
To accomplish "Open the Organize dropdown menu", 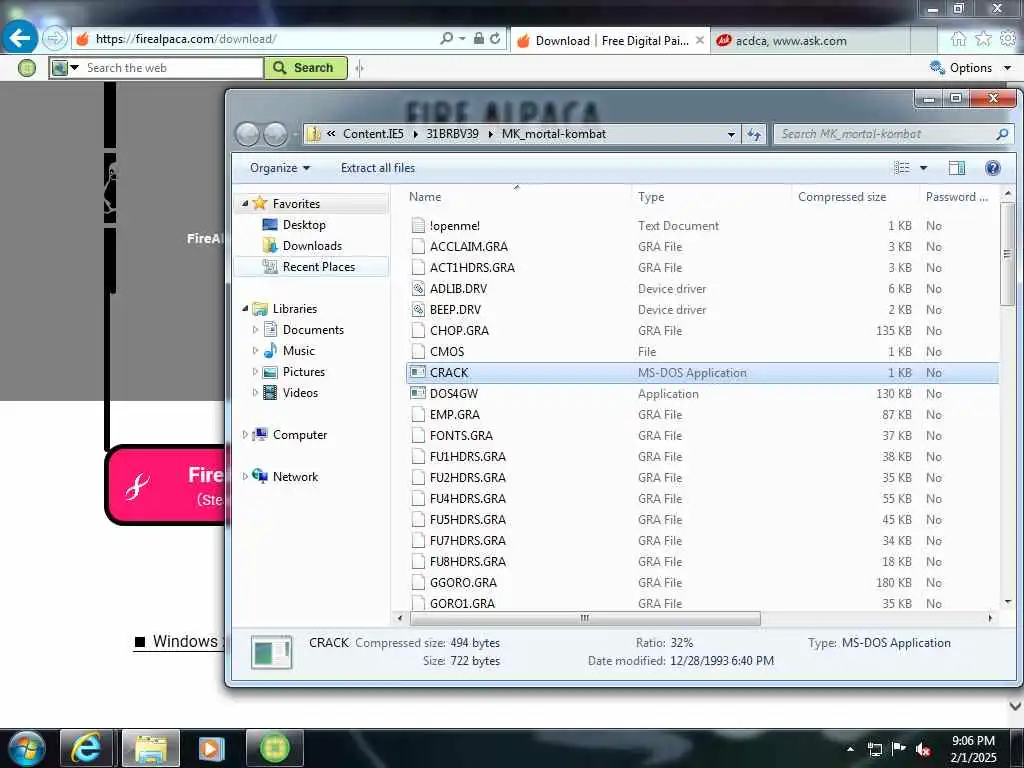I will 280,168.
